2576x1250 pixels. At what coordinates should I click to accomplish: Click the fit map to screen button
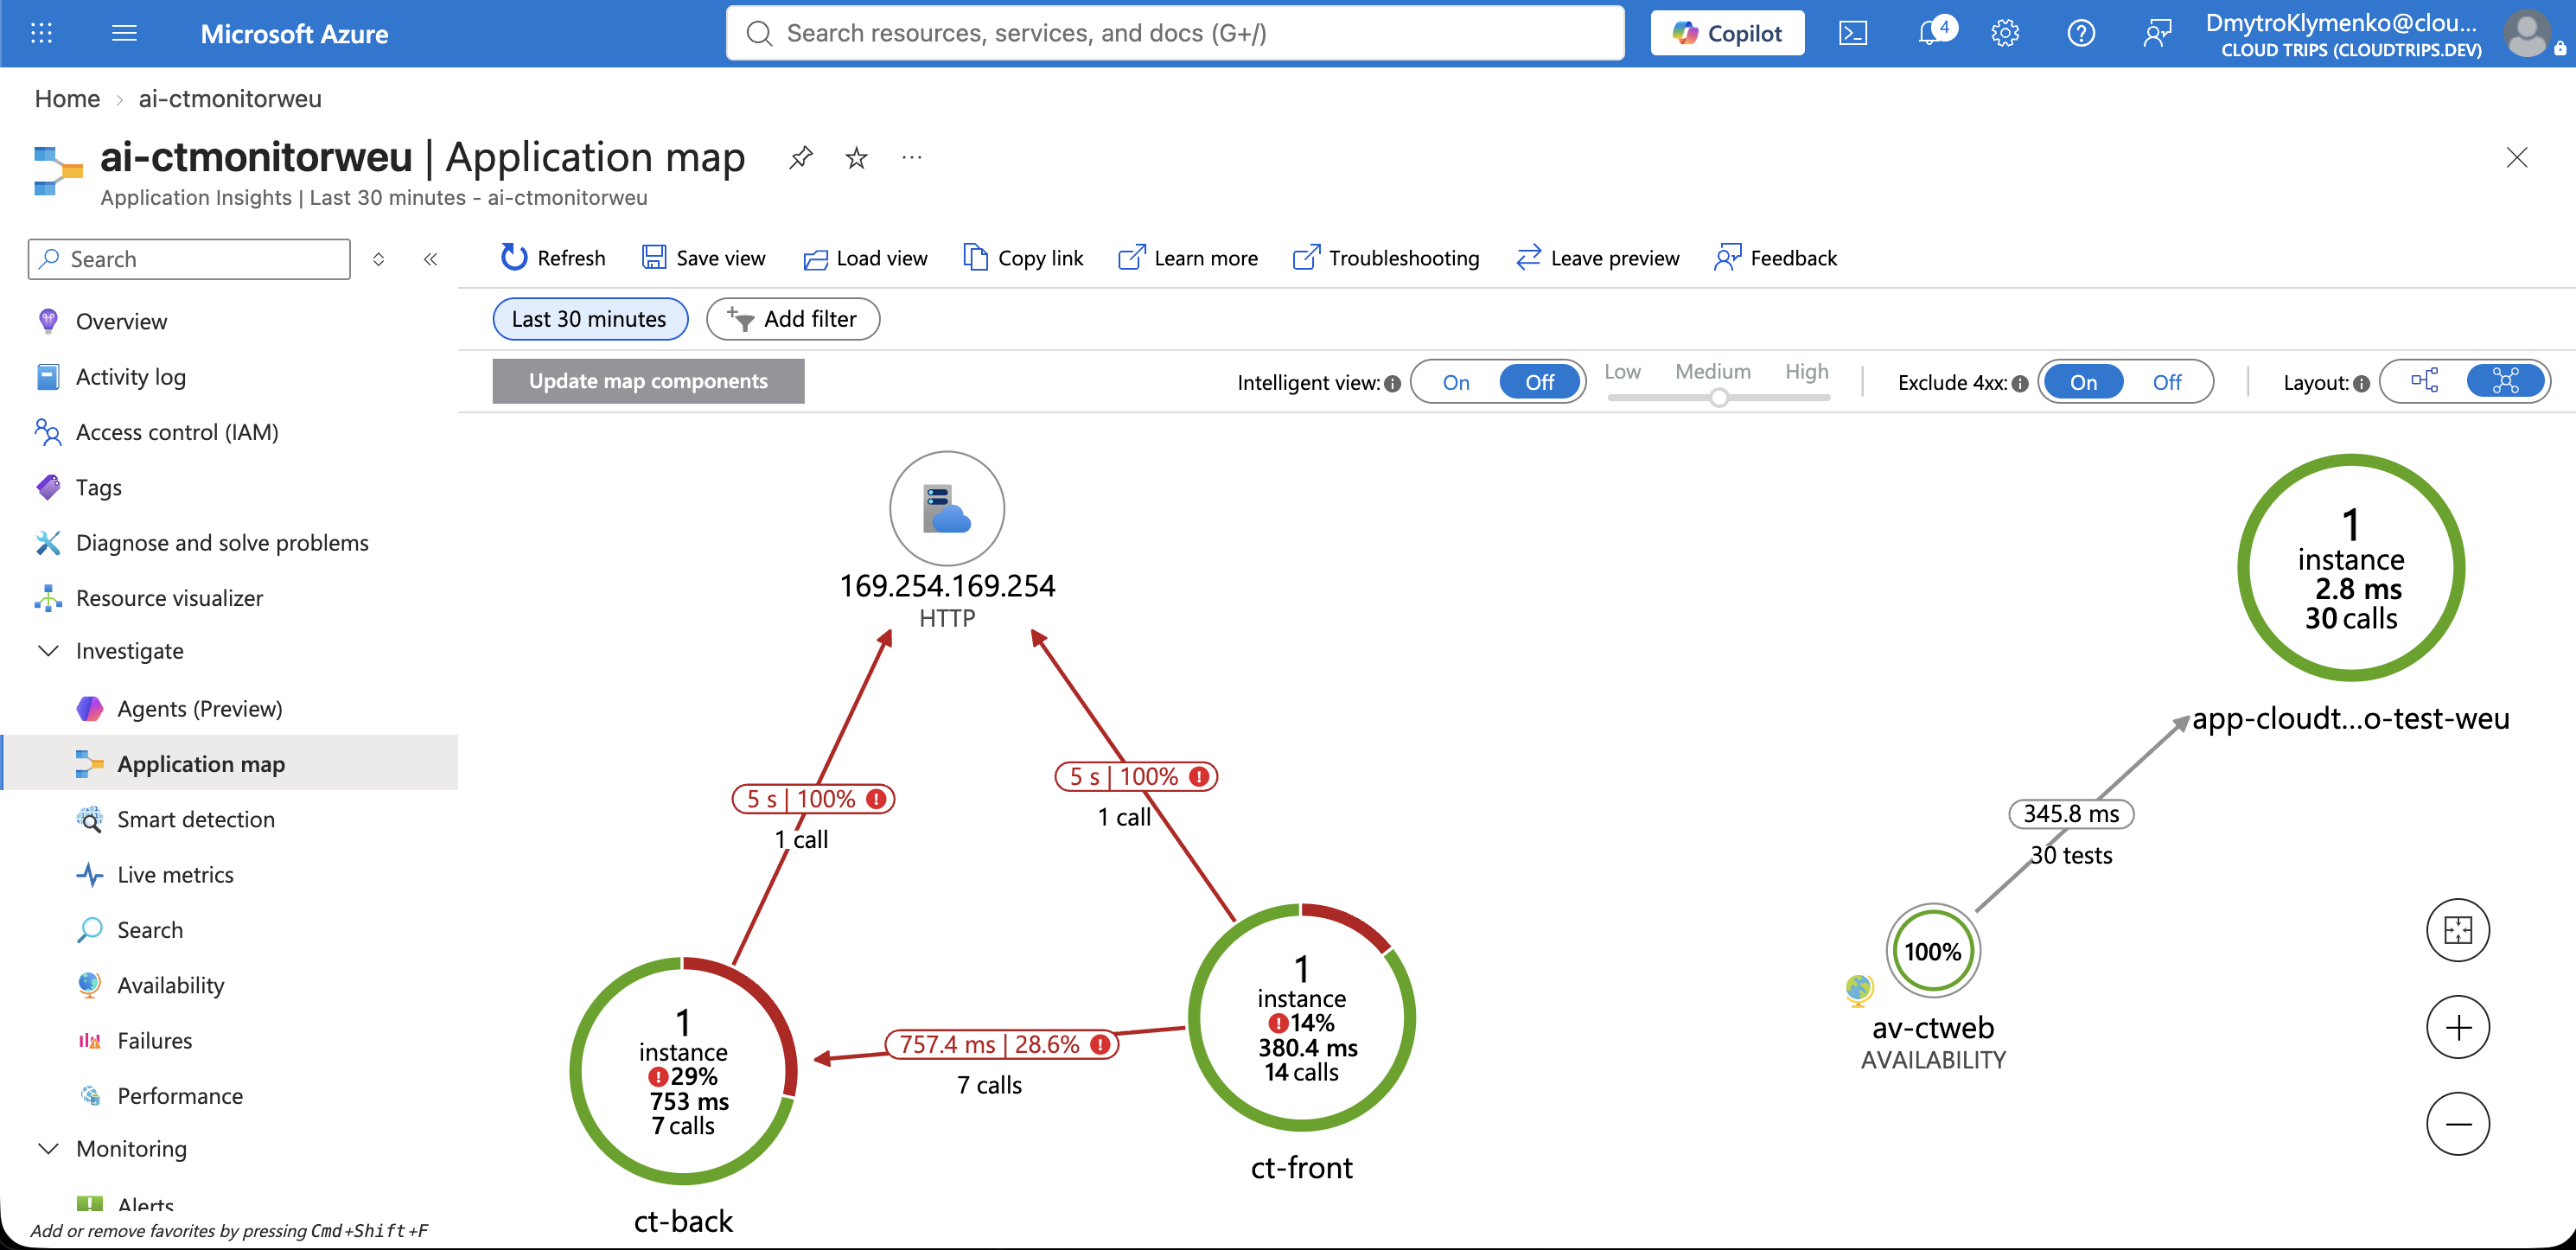[x=2458, y=930]
